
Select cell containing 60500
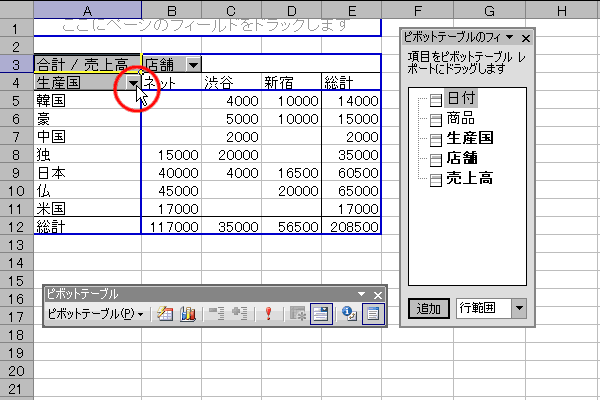[352, 173]
